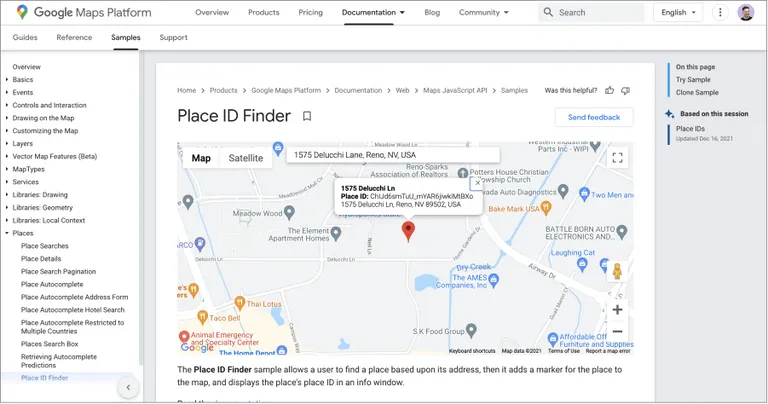The width and height of the screenshot is (768, 404).
Task: Switch to the Support tab
Action: (173, 37)
